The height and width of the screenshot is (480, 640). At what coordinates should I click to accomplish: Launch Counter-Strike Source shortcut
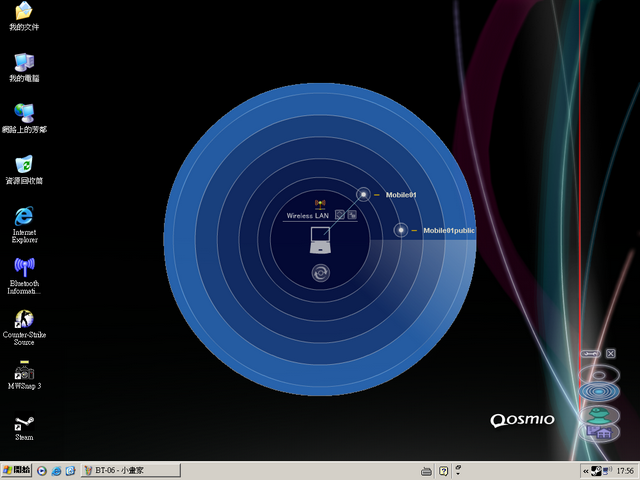(24, 327)
